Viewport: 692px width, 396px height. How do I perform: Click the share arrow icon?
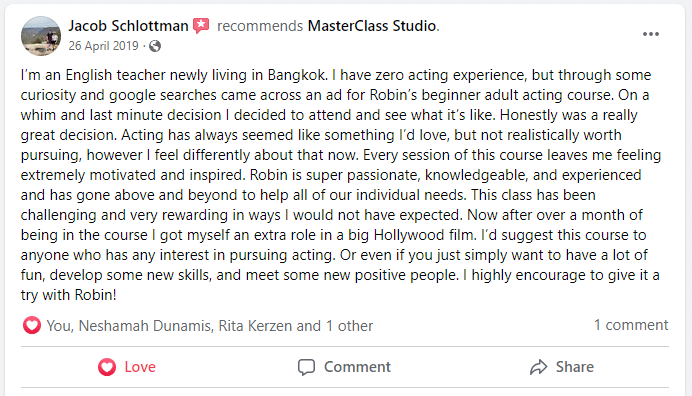538,367
